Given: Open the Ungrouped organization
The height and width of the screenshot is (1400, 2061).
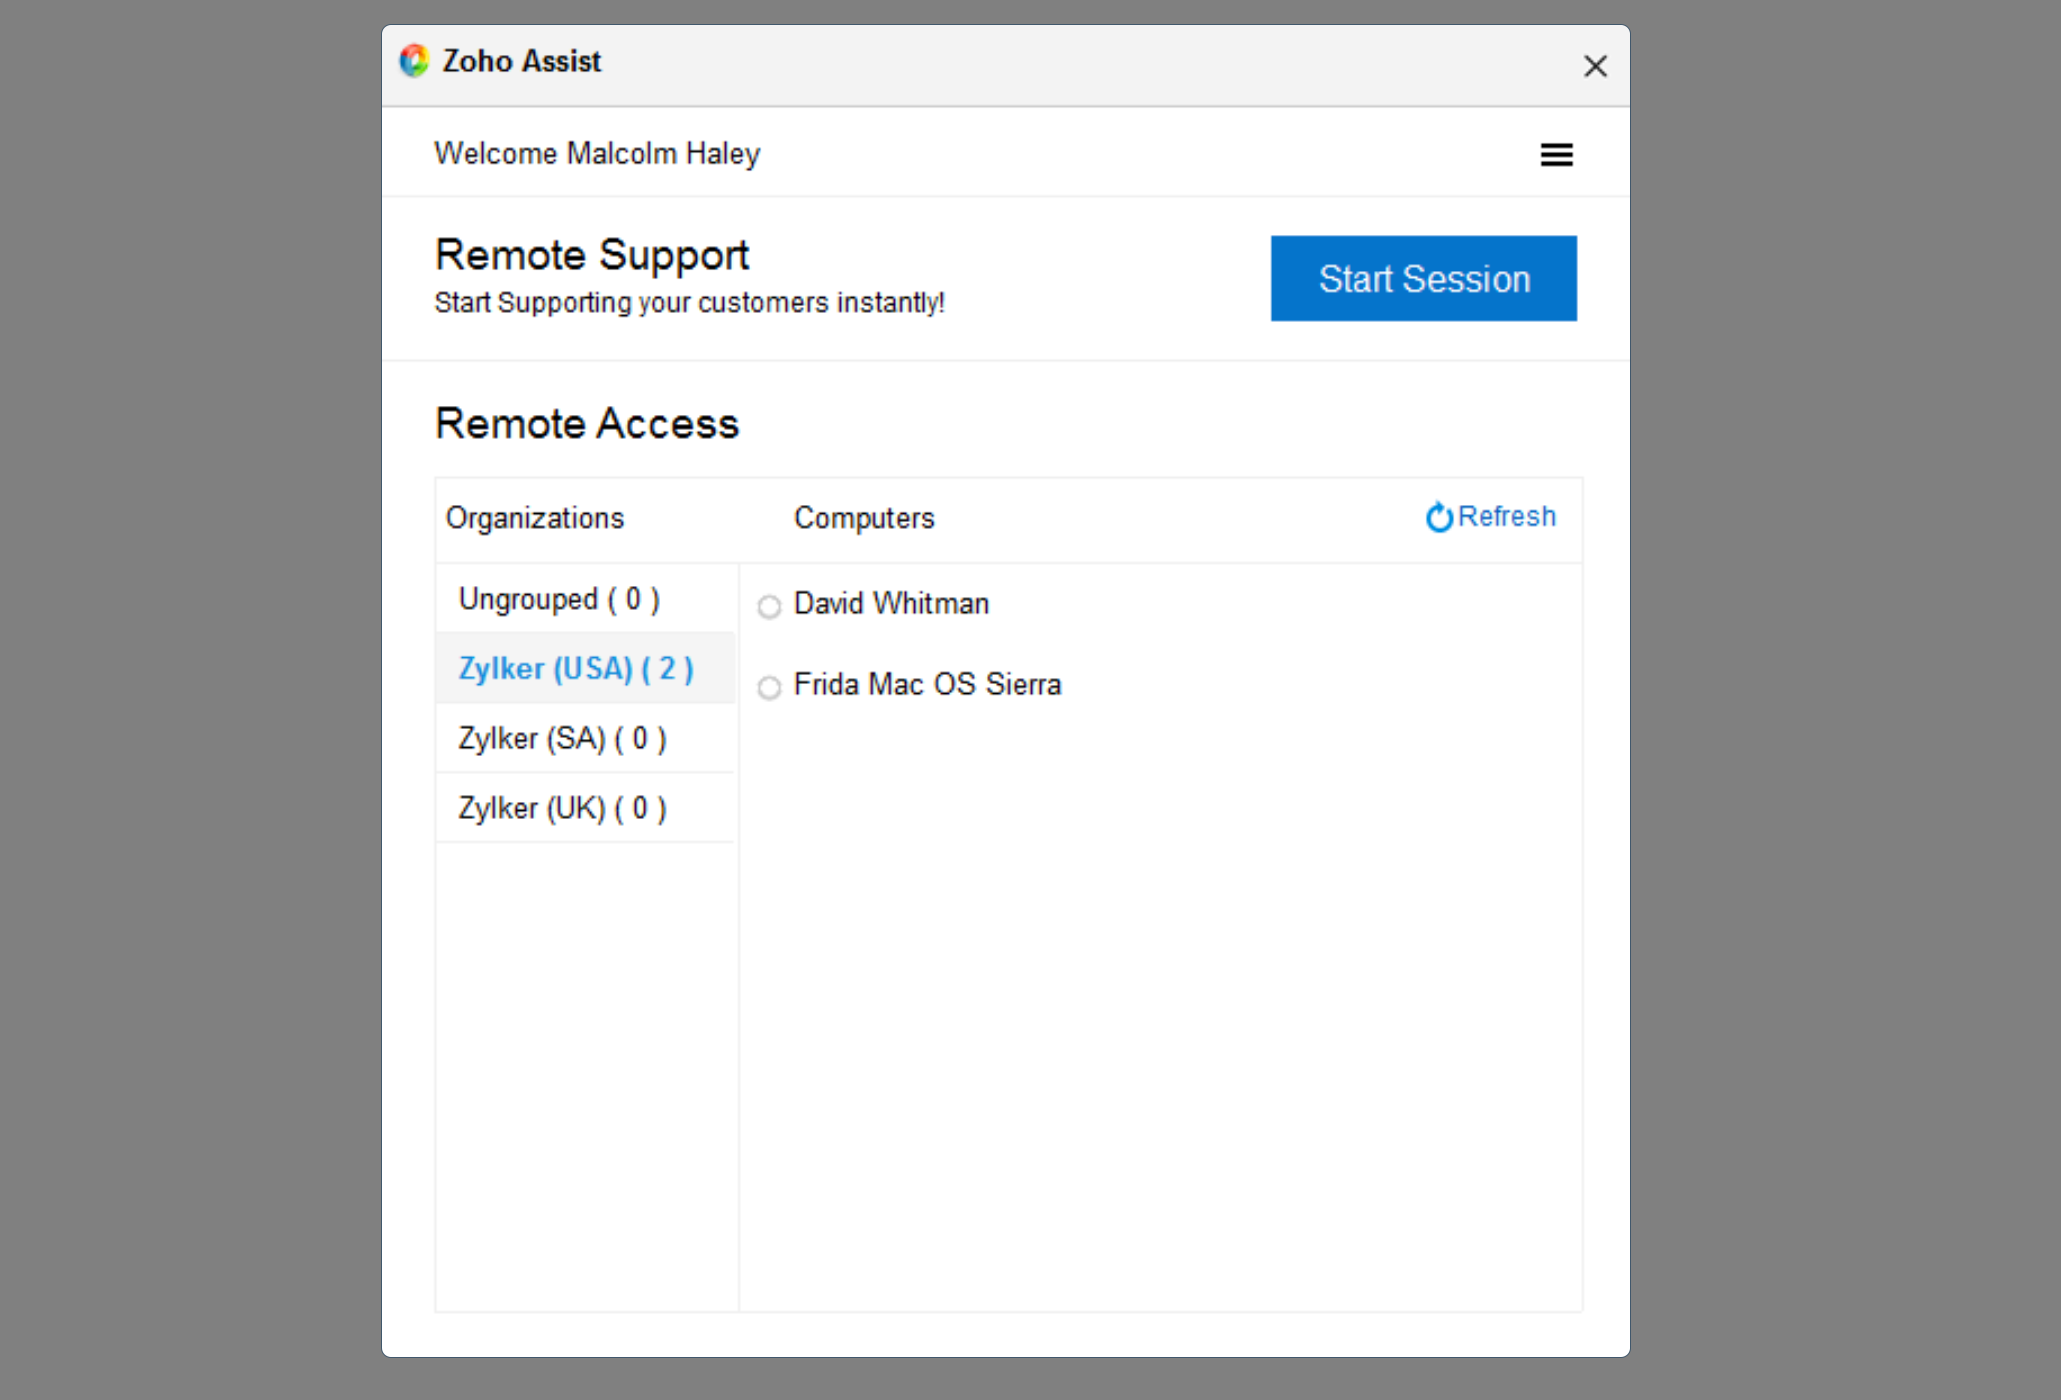Looking at the screenshot, I should coord(558,598).
